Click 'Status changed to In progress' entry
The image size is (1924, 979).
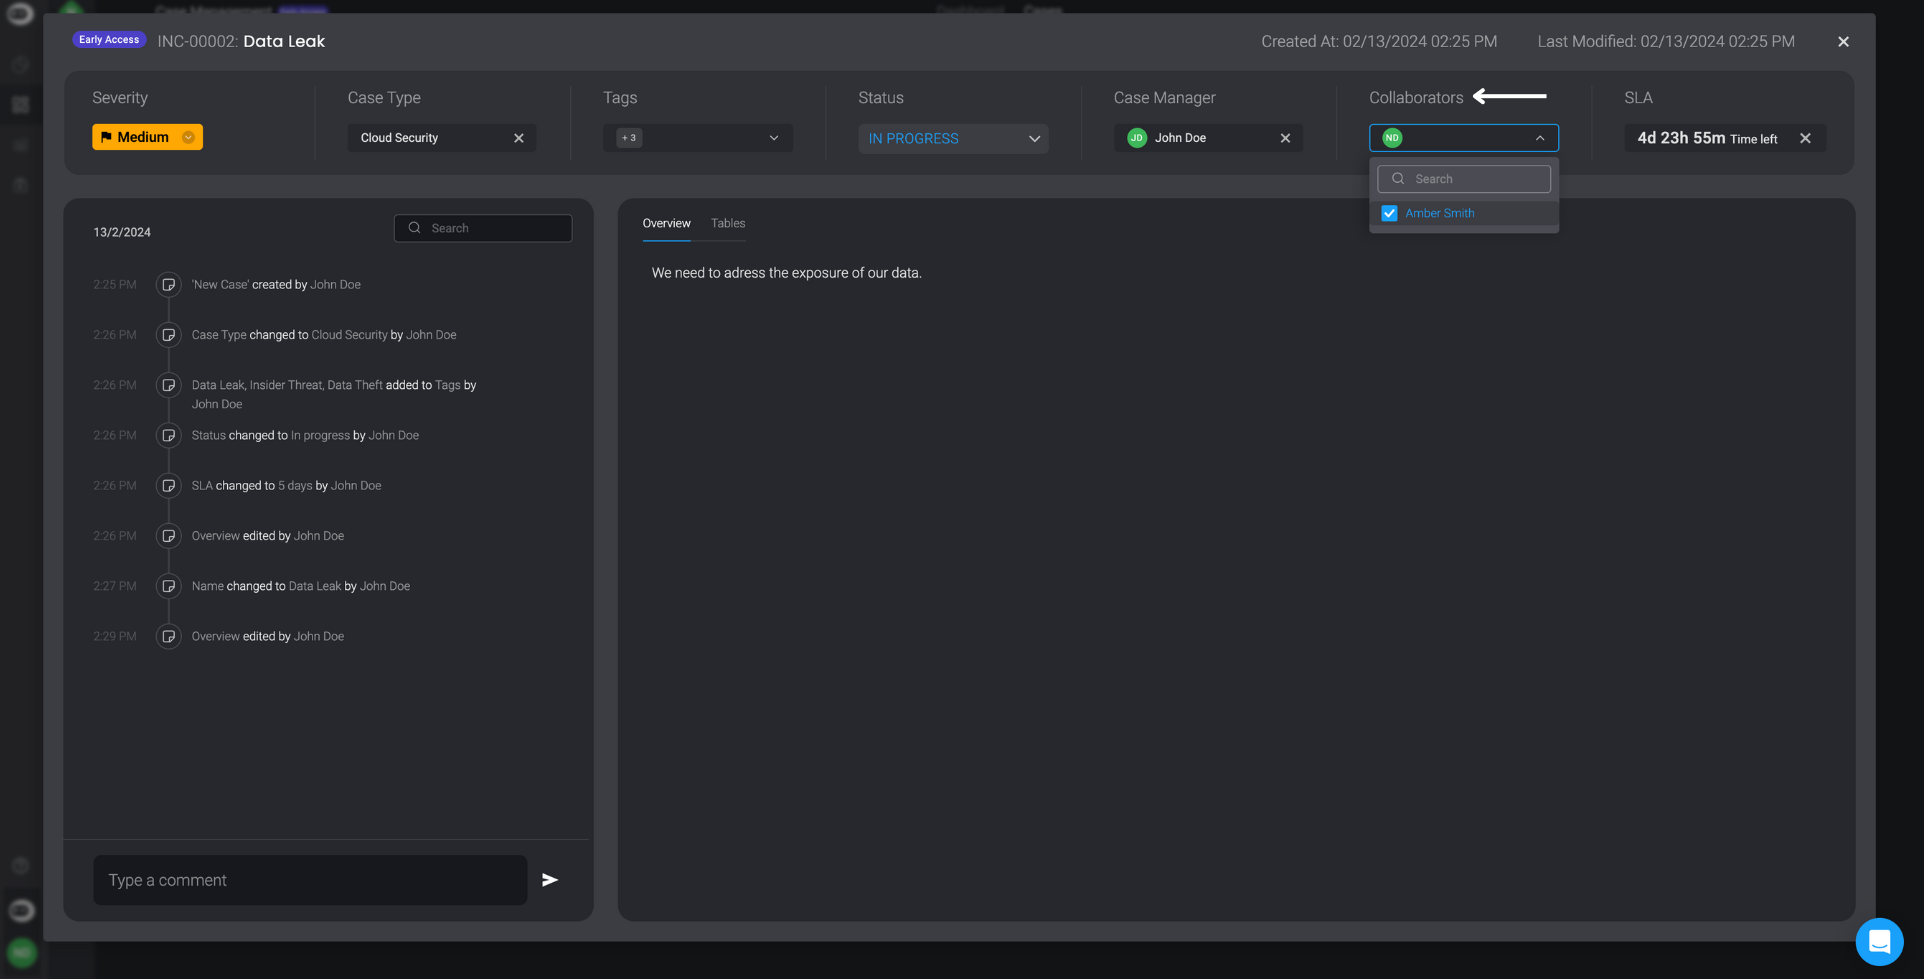tap(305, 435)
